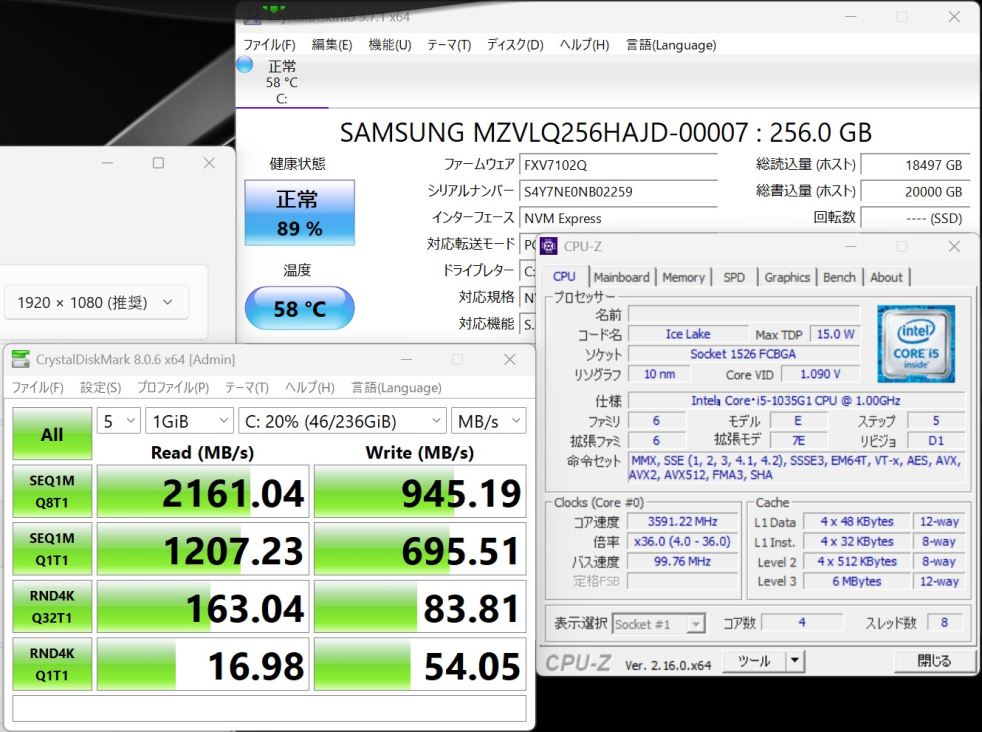Click the empty comment field in CrystalDiskMark
This screenshot has height=732, width=982.
pos(269,708)
